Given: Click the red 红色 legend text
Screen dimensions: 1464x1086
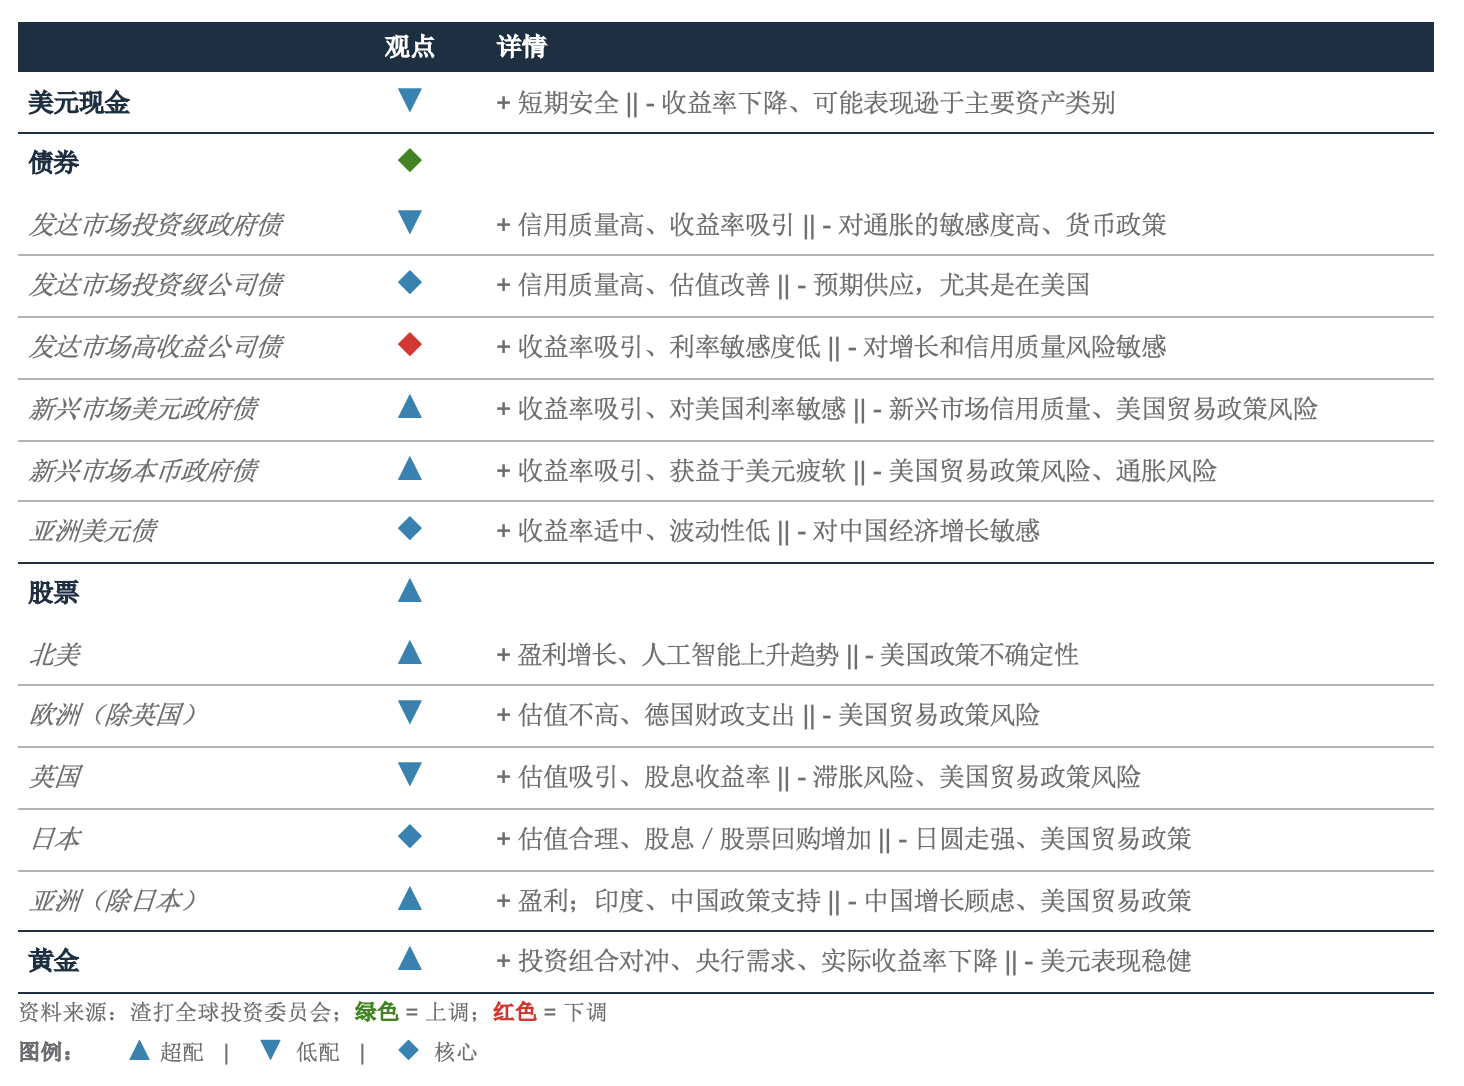Looking at the screenshot, I should [514, 1012].
